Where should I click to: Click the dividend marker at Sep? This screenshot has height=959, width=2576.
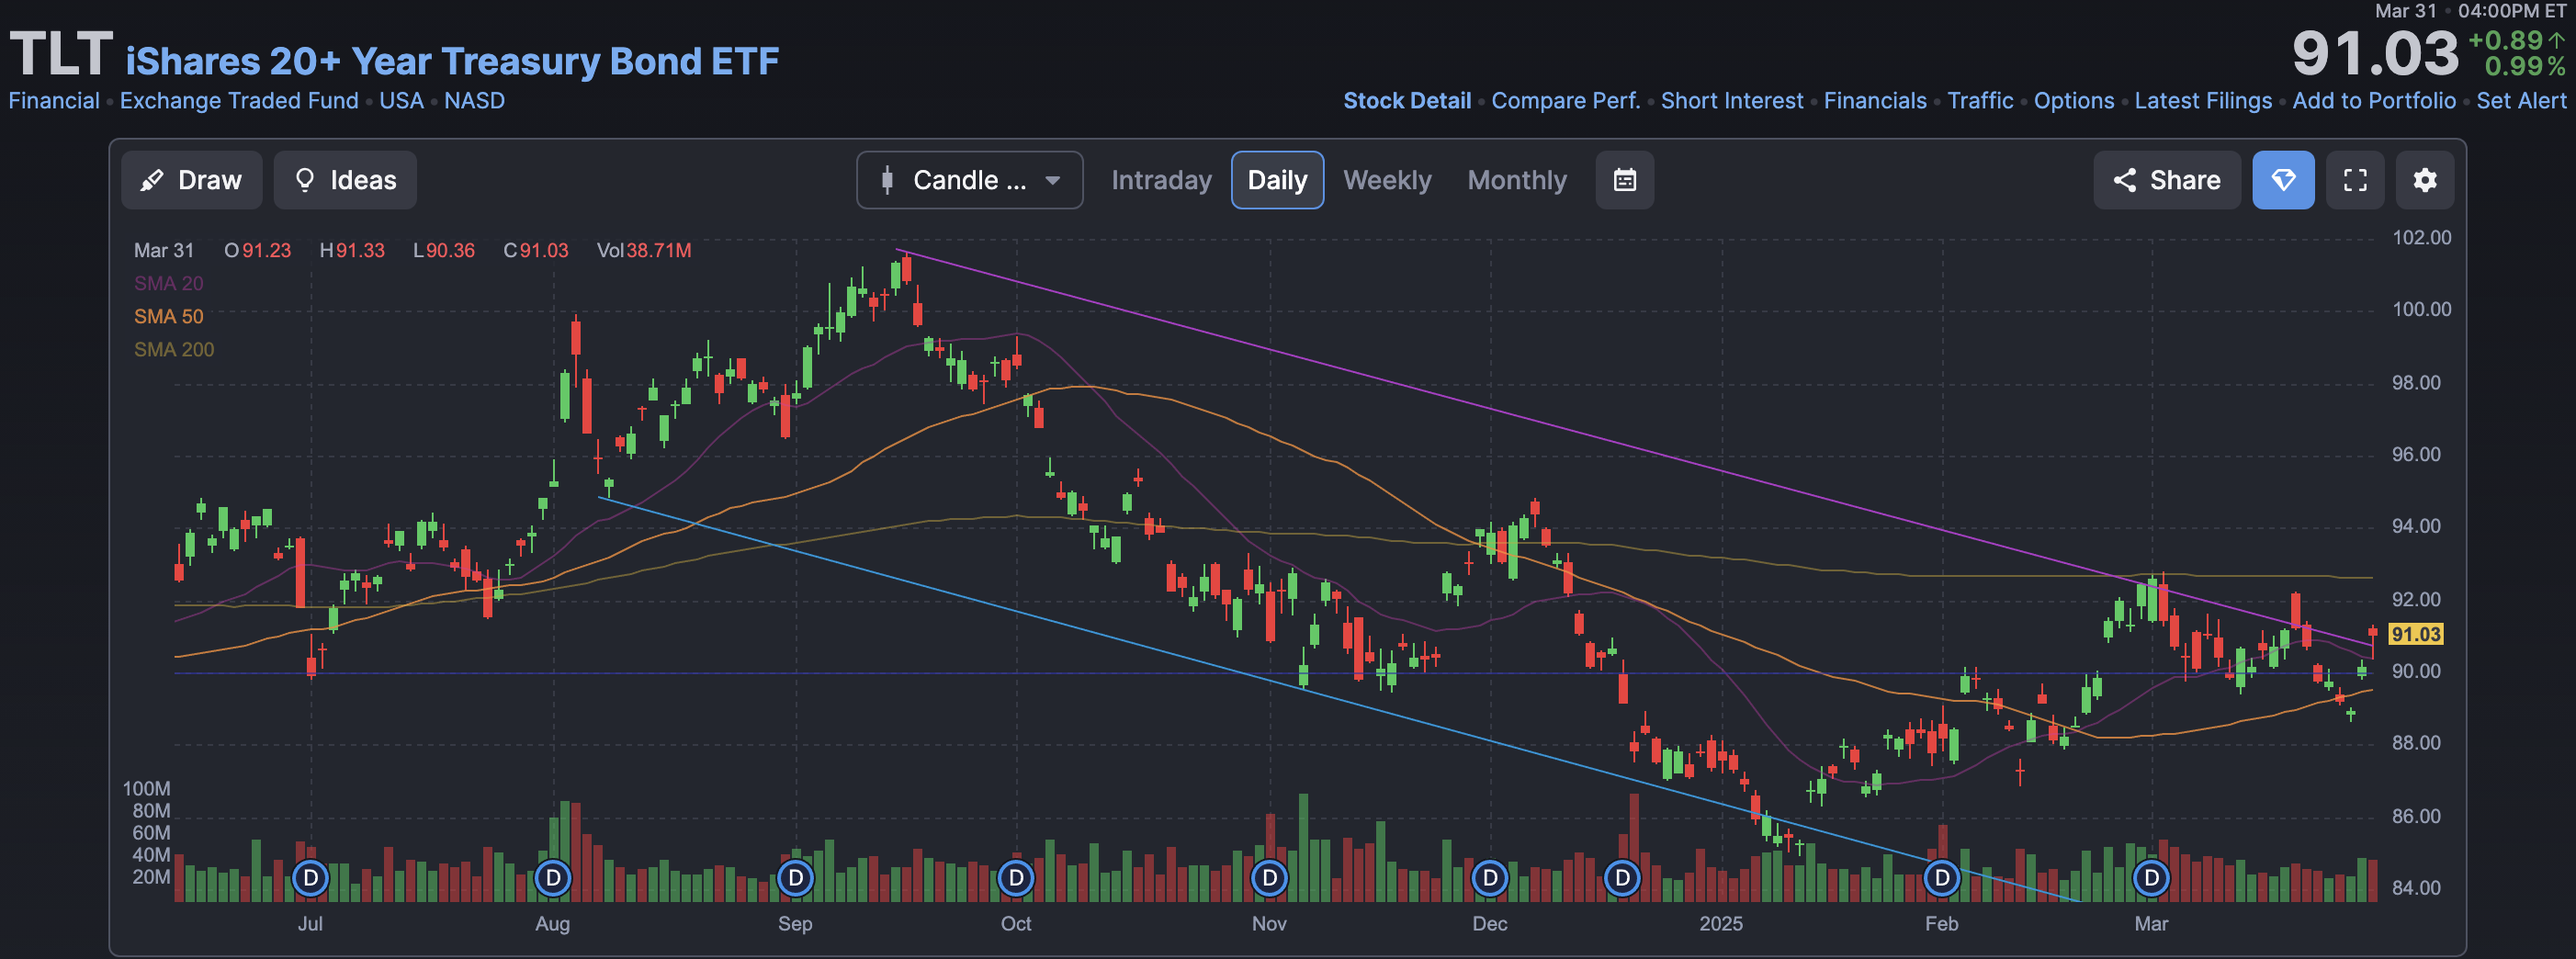click(795, 878)
